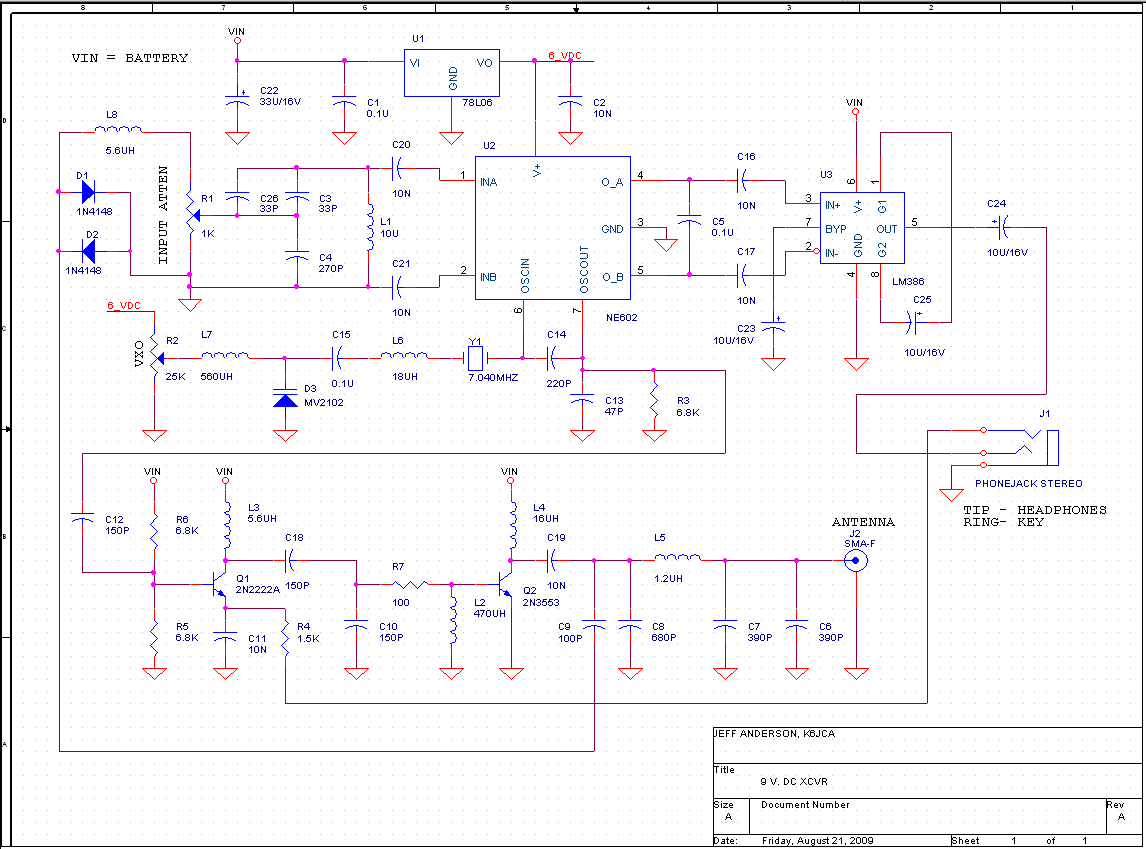Click the JEFF ANDERSON, K6JCA title block text
Viewport: 1146px width, 849px height.
[774, 734]
